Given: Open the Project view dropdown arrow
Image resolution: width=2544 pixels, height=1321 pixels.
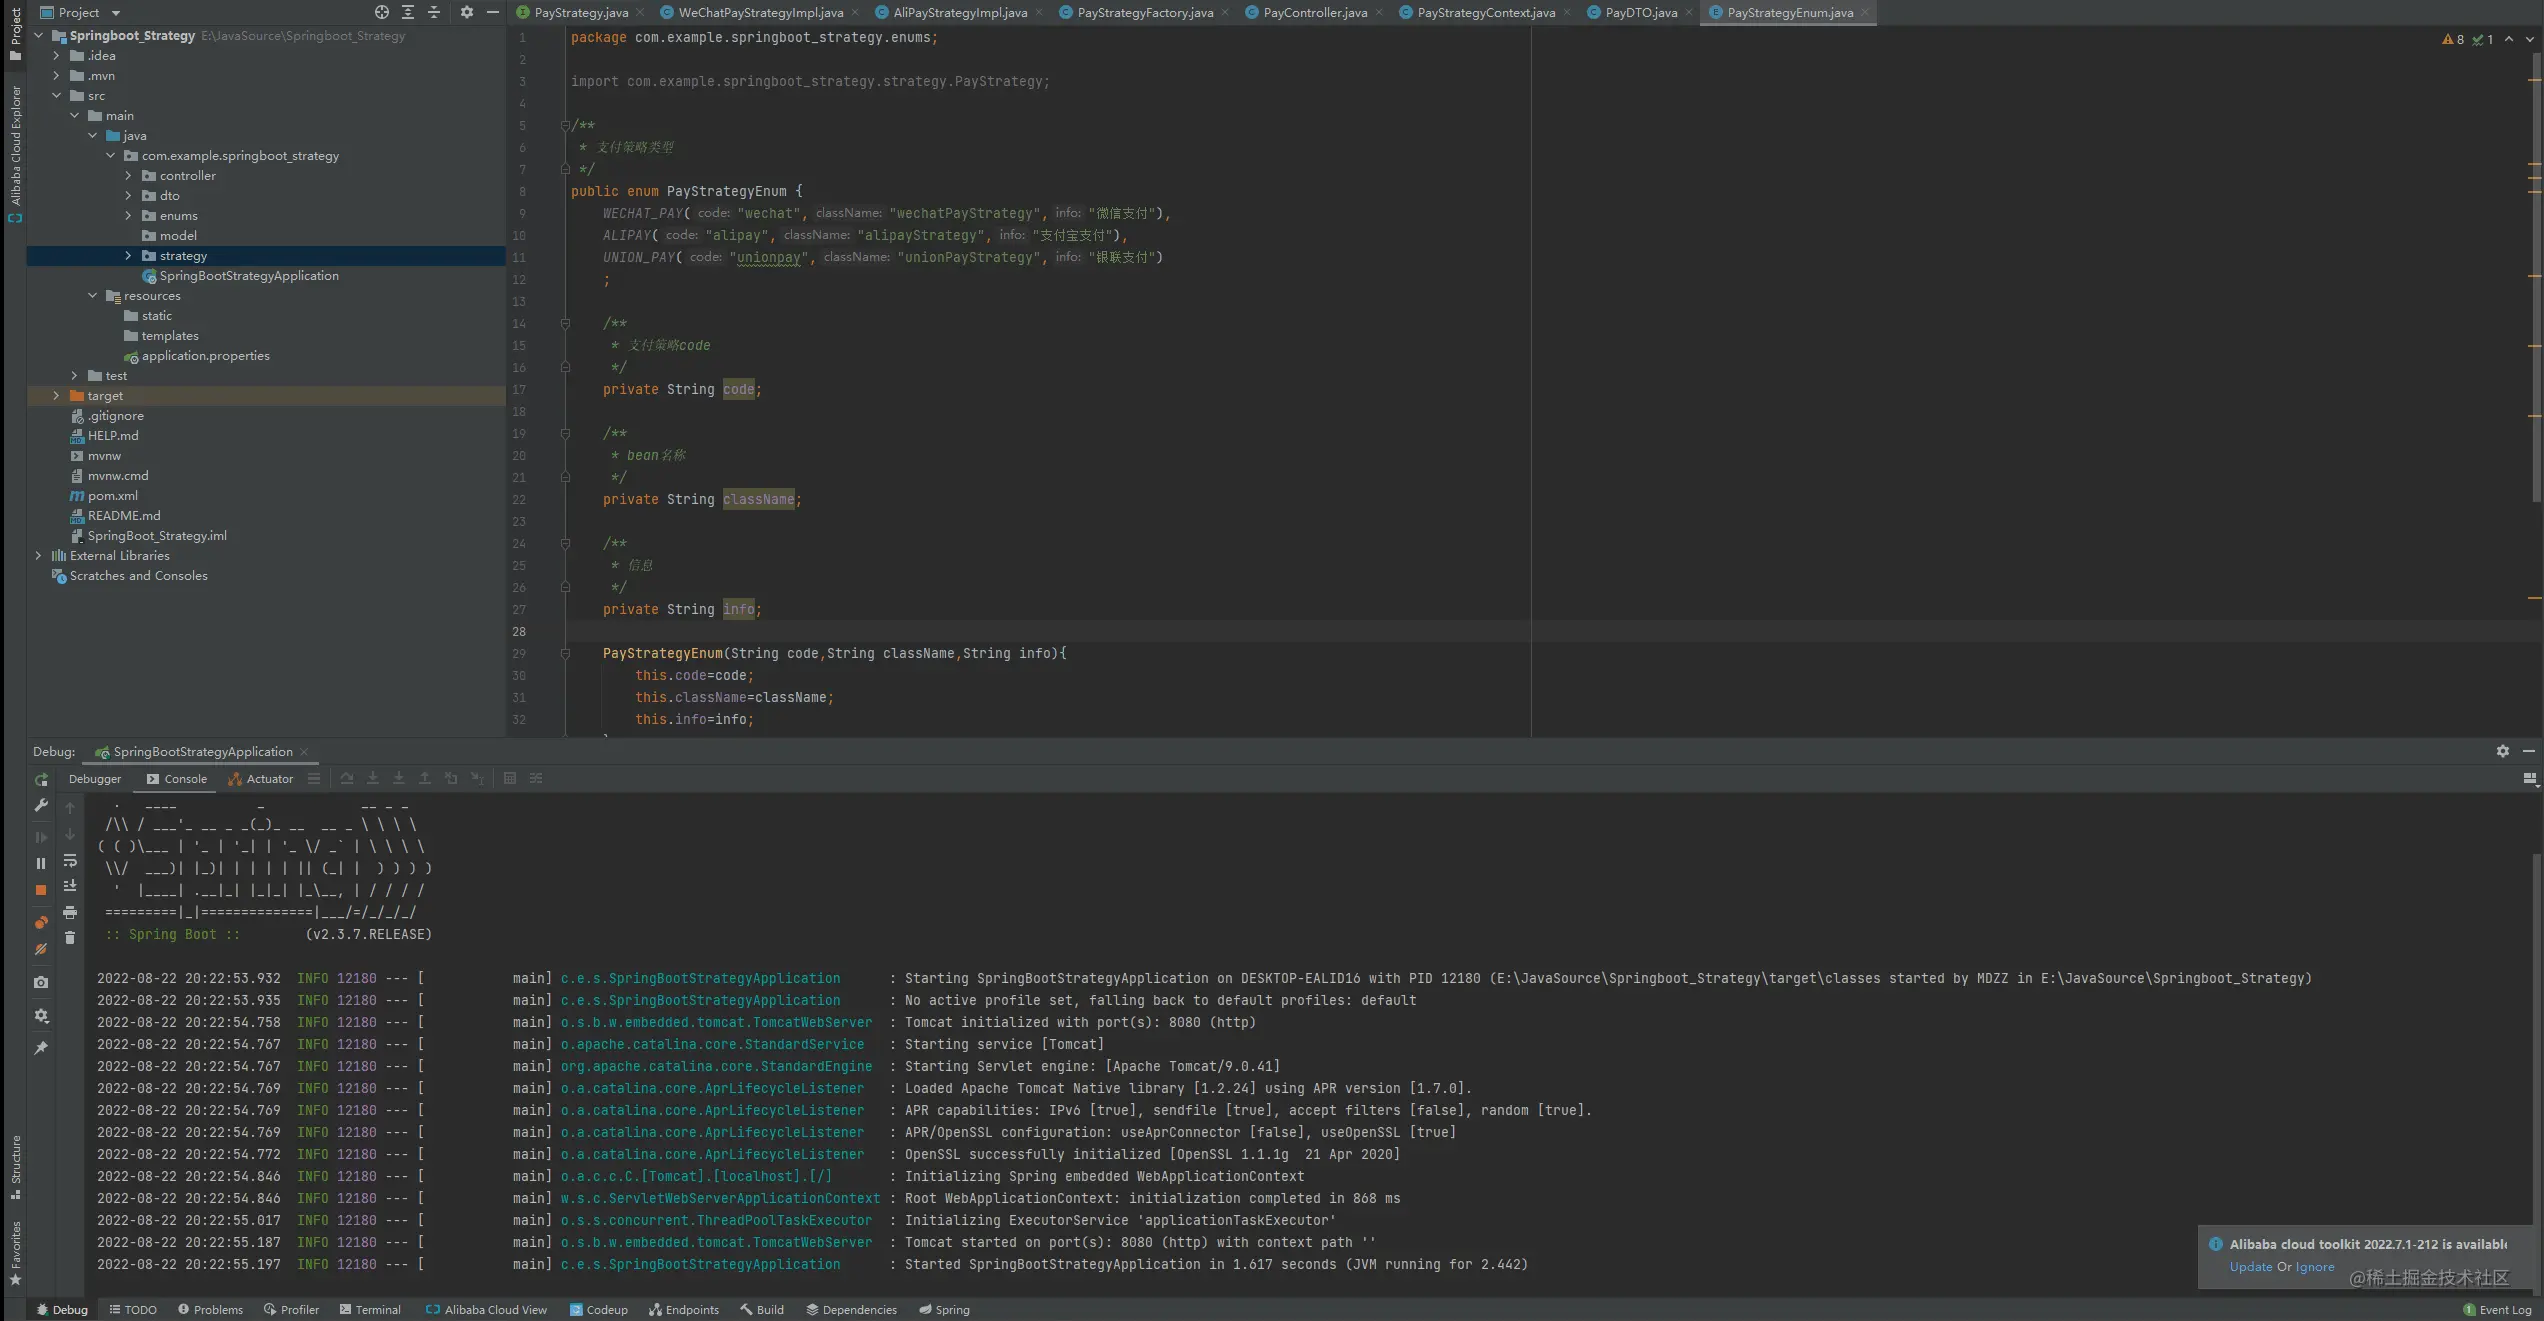Looking at the screenshot, I should coord(115,13).
